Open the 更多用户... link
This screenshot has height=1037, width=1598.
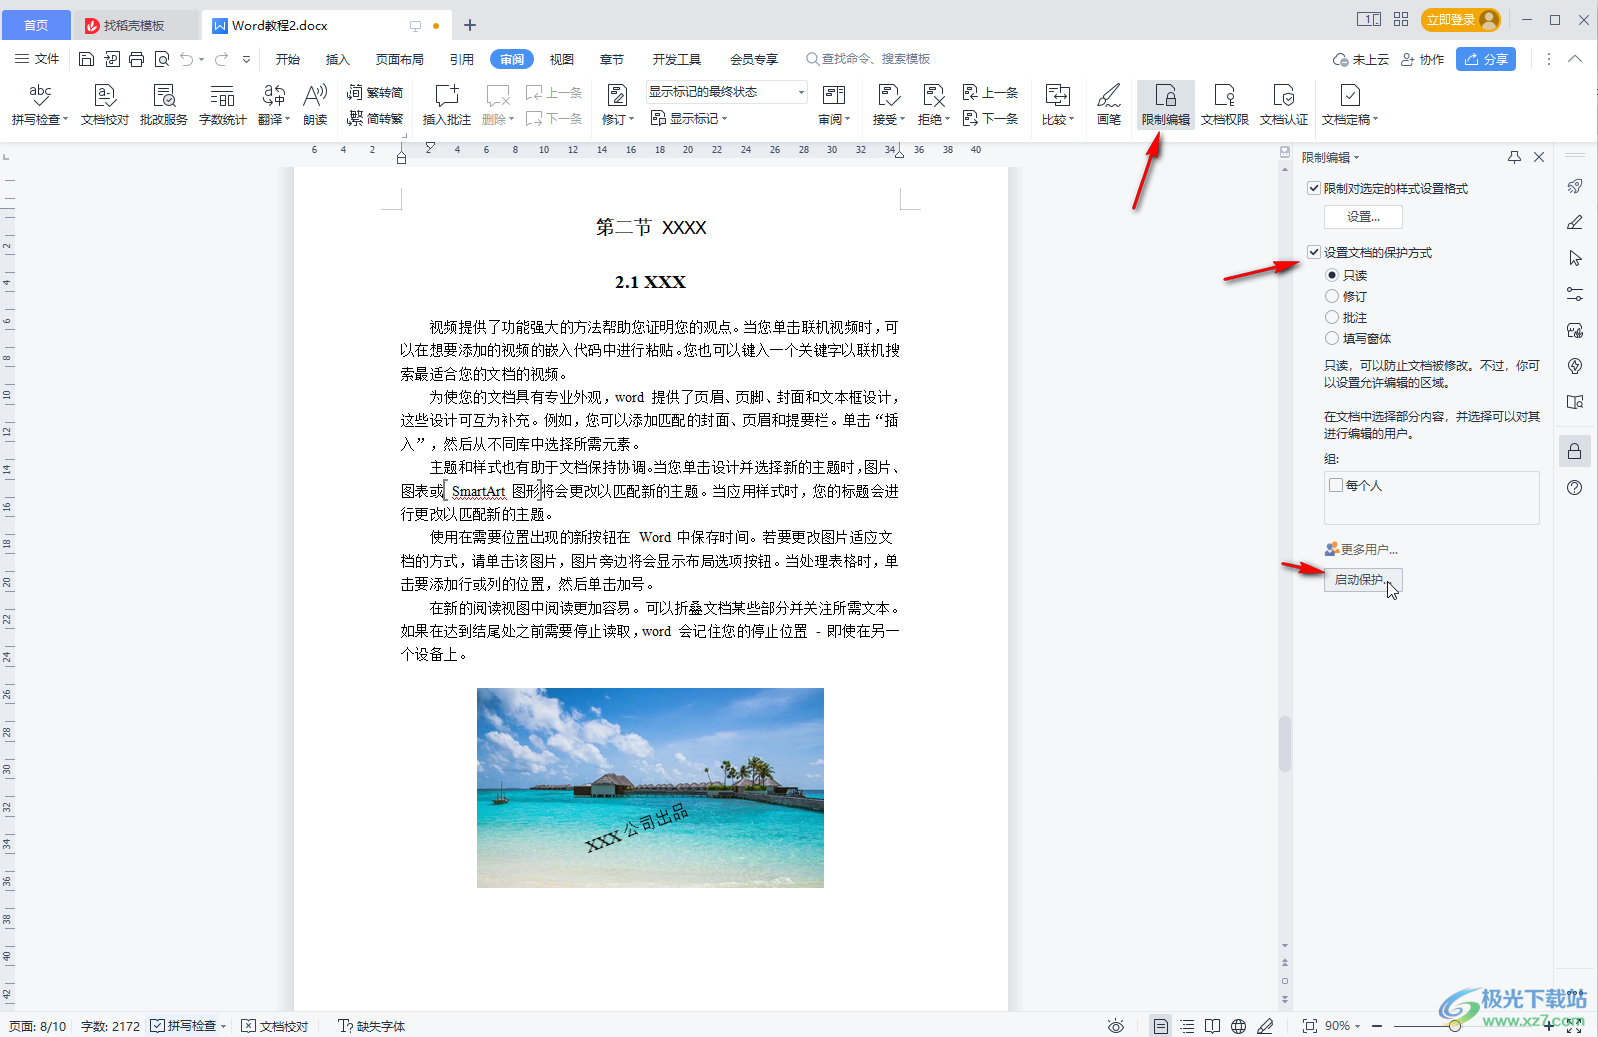[x=1361, y=549]
